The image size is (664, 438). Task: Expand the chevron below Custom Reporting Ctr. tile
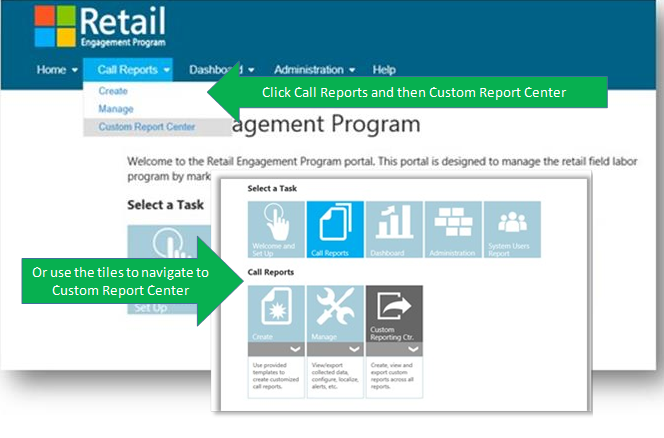[413, 351]
